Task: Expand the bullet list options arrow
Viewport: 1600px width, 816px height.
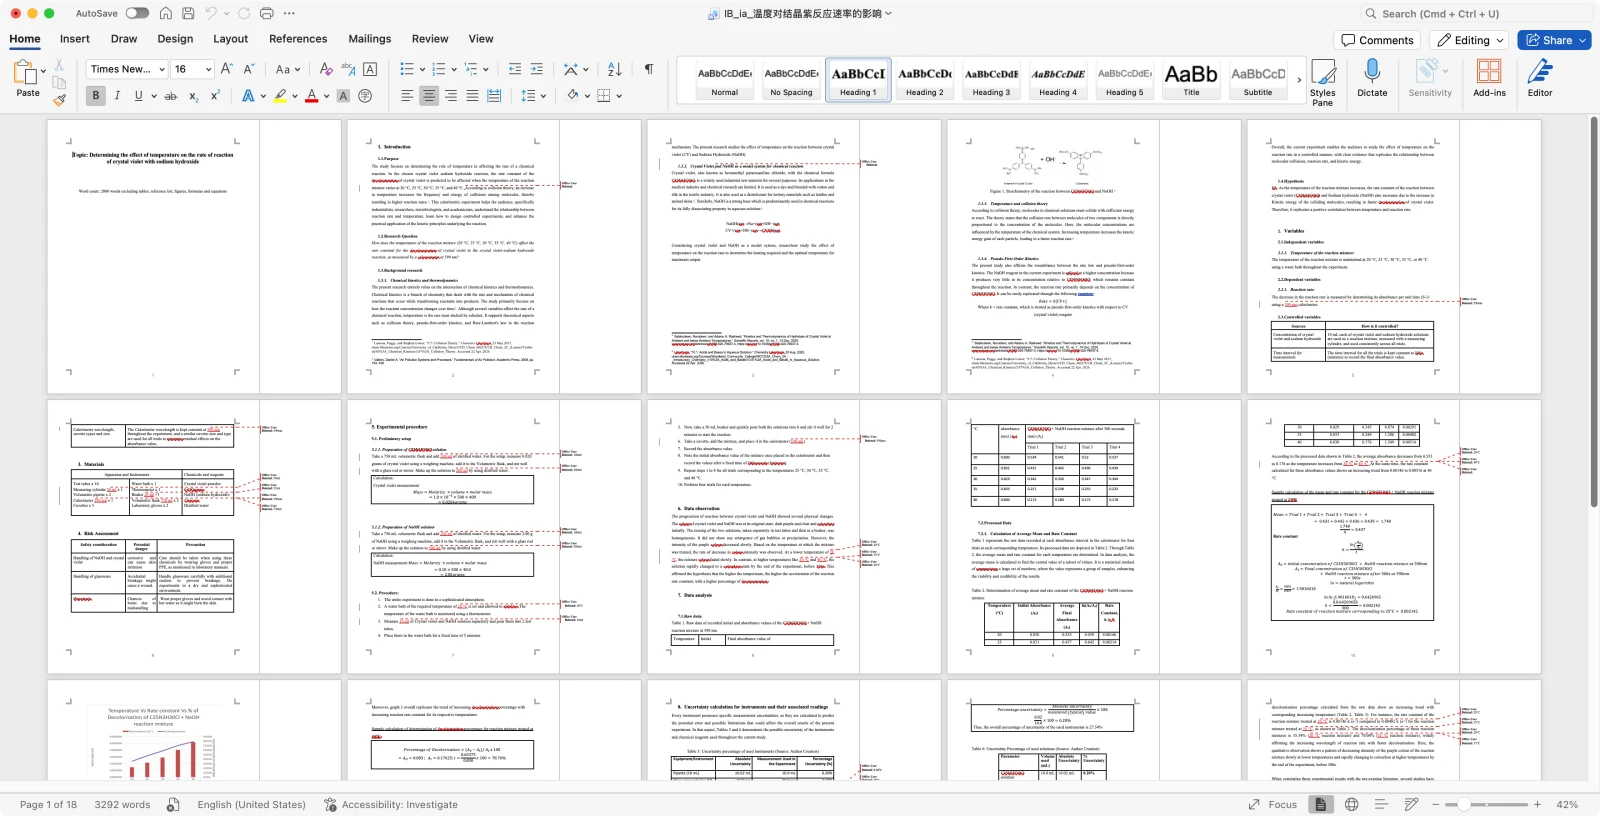Action: tap(421, 69)
